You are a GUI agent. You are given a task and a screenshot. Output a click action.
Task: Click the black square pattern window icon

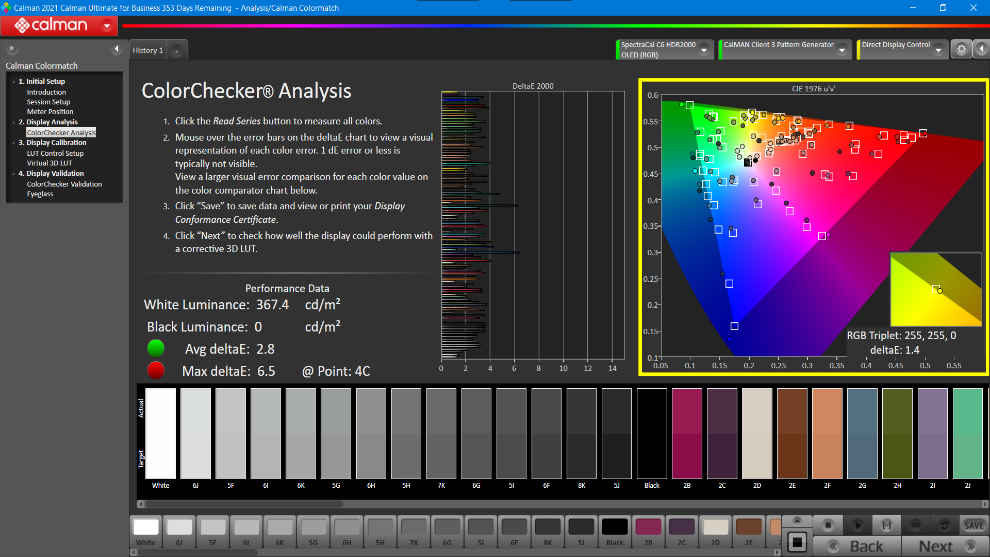(797, 542)
